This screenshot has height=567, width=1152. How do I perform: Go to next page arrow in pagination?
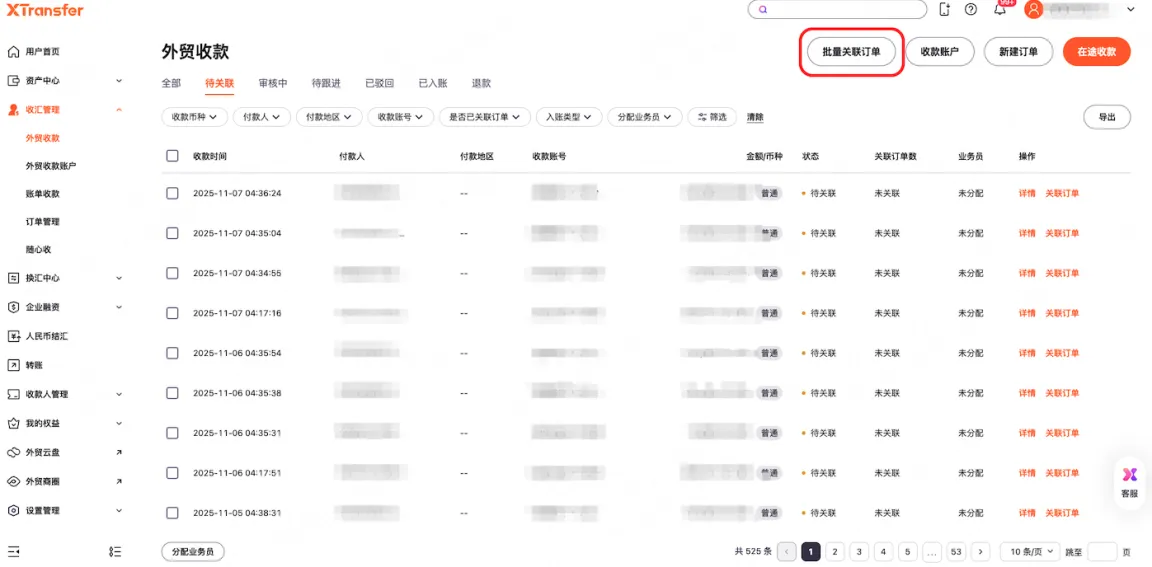(980, 552)
